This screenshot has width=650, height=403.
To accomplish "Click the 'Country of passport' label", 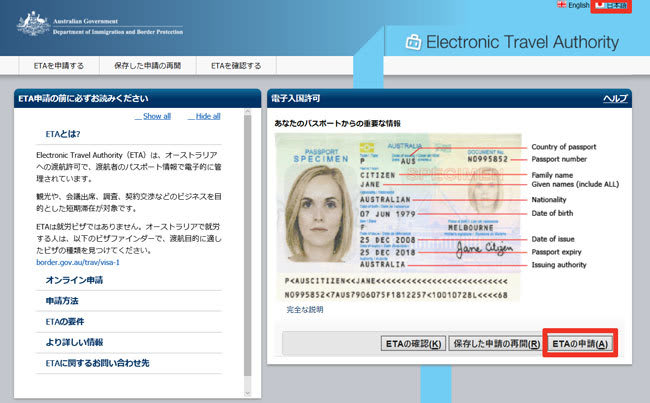I will (564, 147).
